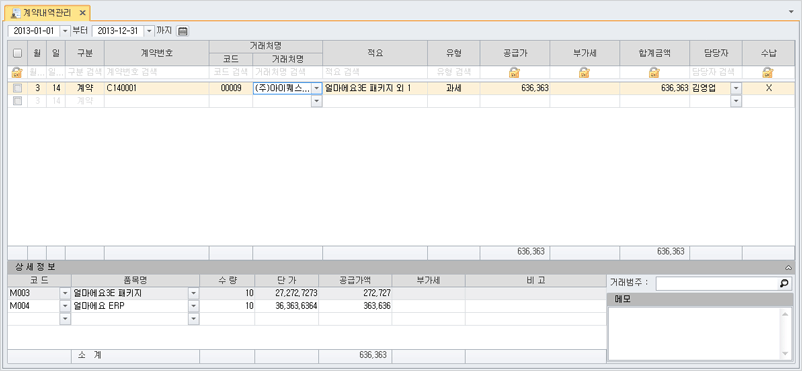
Task: Click the 구분 검색 filter field
Action: [x=85, y=72]
